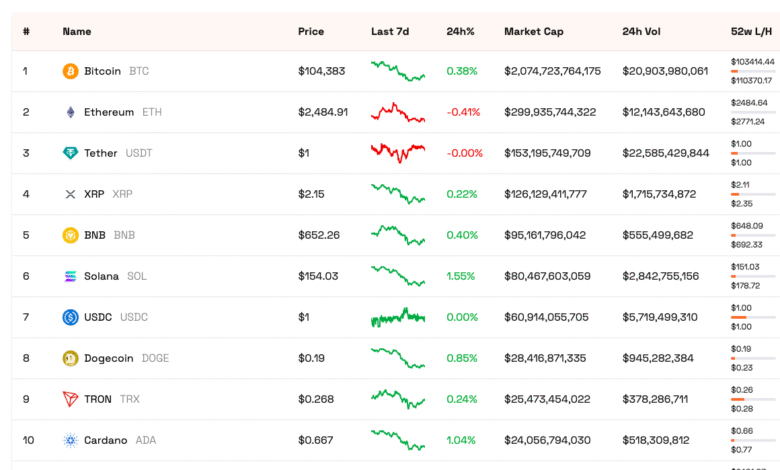780x470 pixels.
Task: Click Solana price $154.03
Action: coord(318,276)
